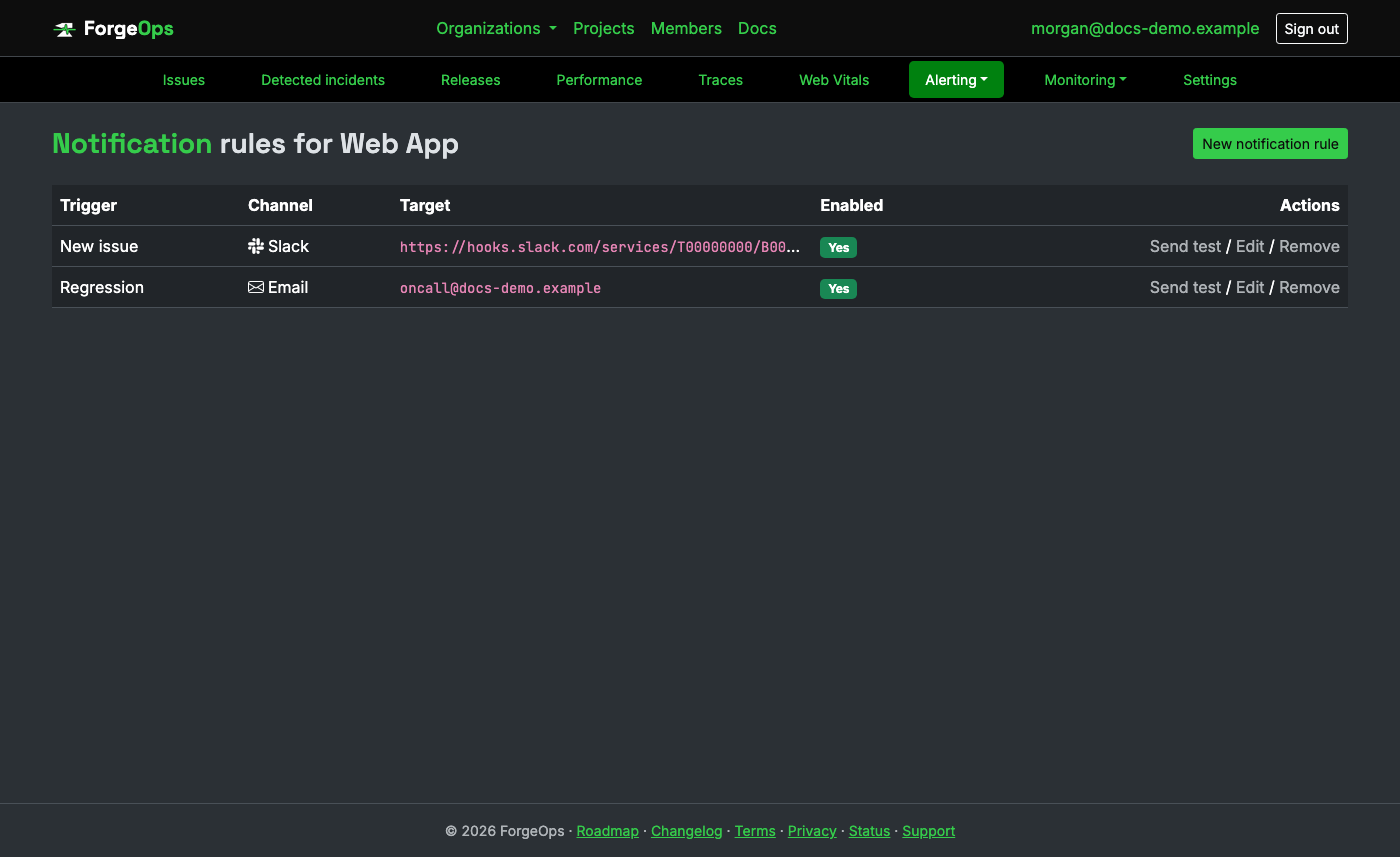The width and height of the screenshot is (1400, 857).
Task: Expand the Alerting dropdown menu
Action: click(956, 80)
